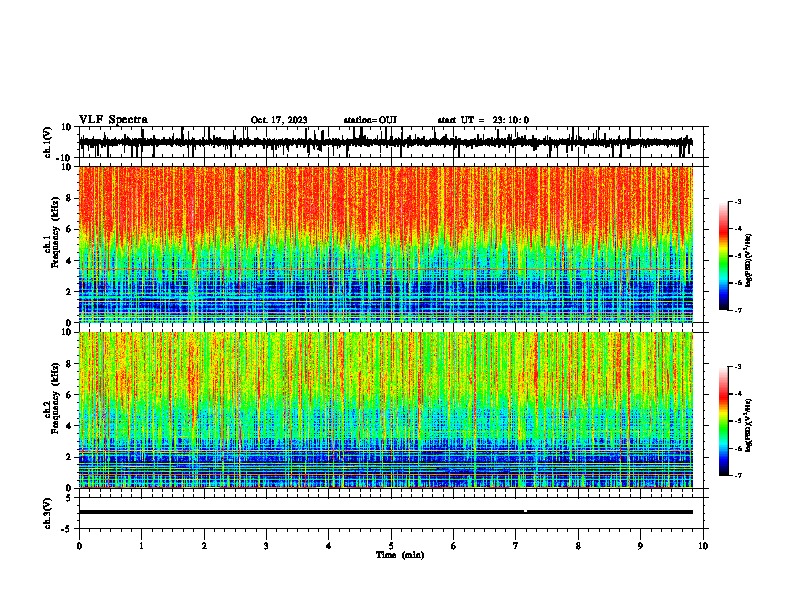
Task: Click the "8" tick on the time axis
Action: click(x=578, y=546)
